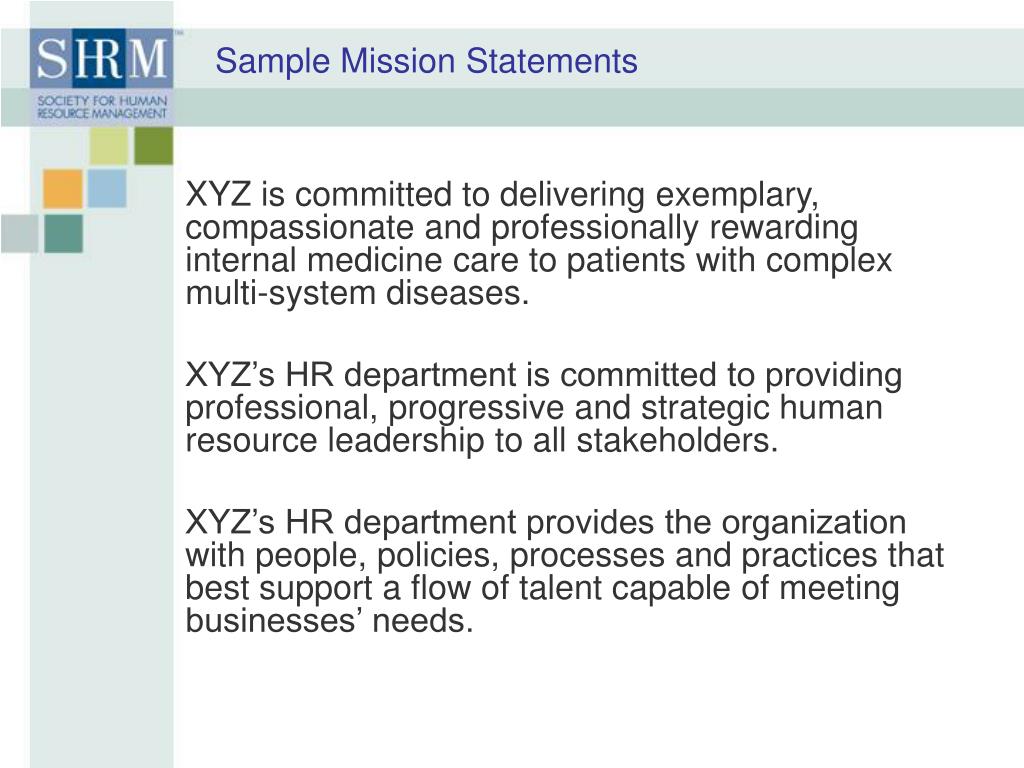Select the orange decorative square
Viewport: 1024px width, 768px height.
pyautogui.click(x=63, y=189)
